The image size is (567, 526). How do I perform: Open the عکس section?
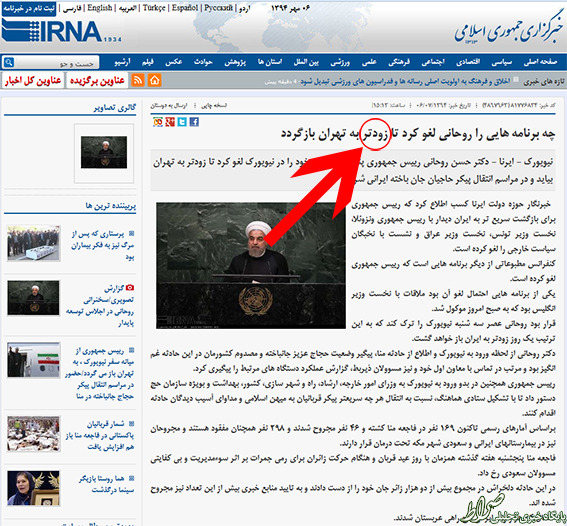174,62
